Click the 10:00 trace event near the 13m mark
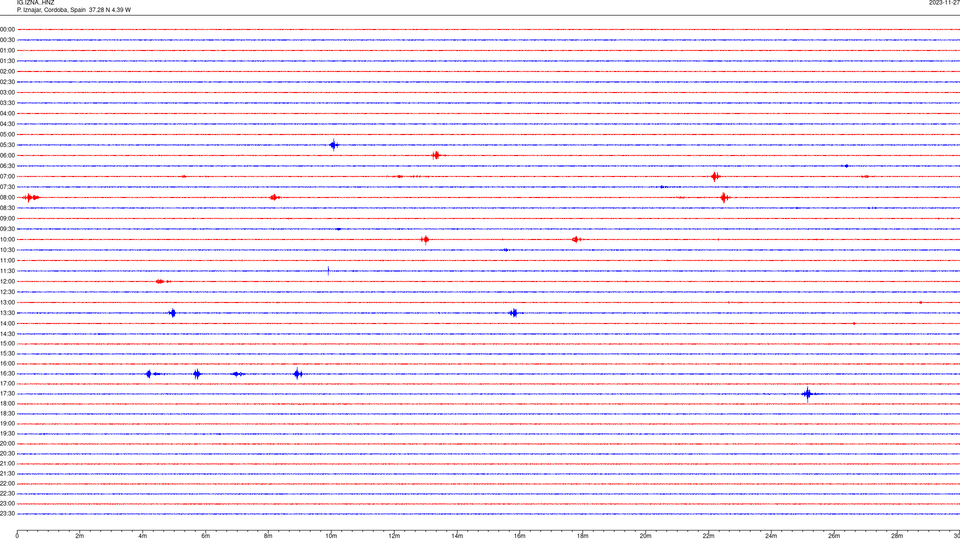960x540 pixels. pyautogui.click(x=425, y=239)
